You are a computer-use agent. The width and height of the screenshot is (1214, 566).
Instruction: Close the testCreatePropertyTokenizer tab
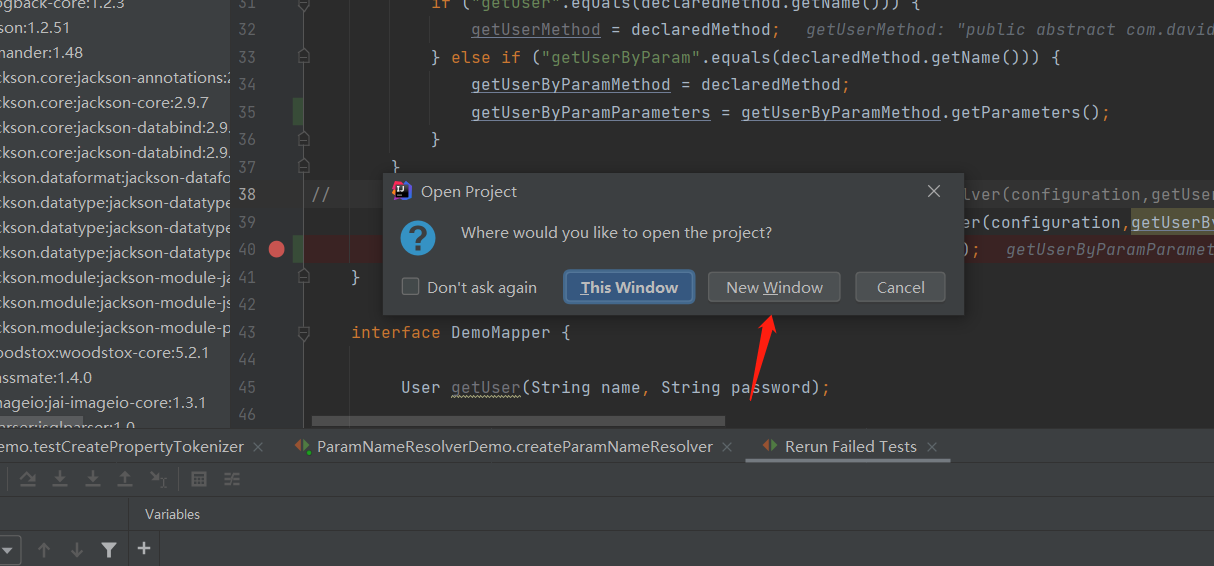tap(258, 447)
